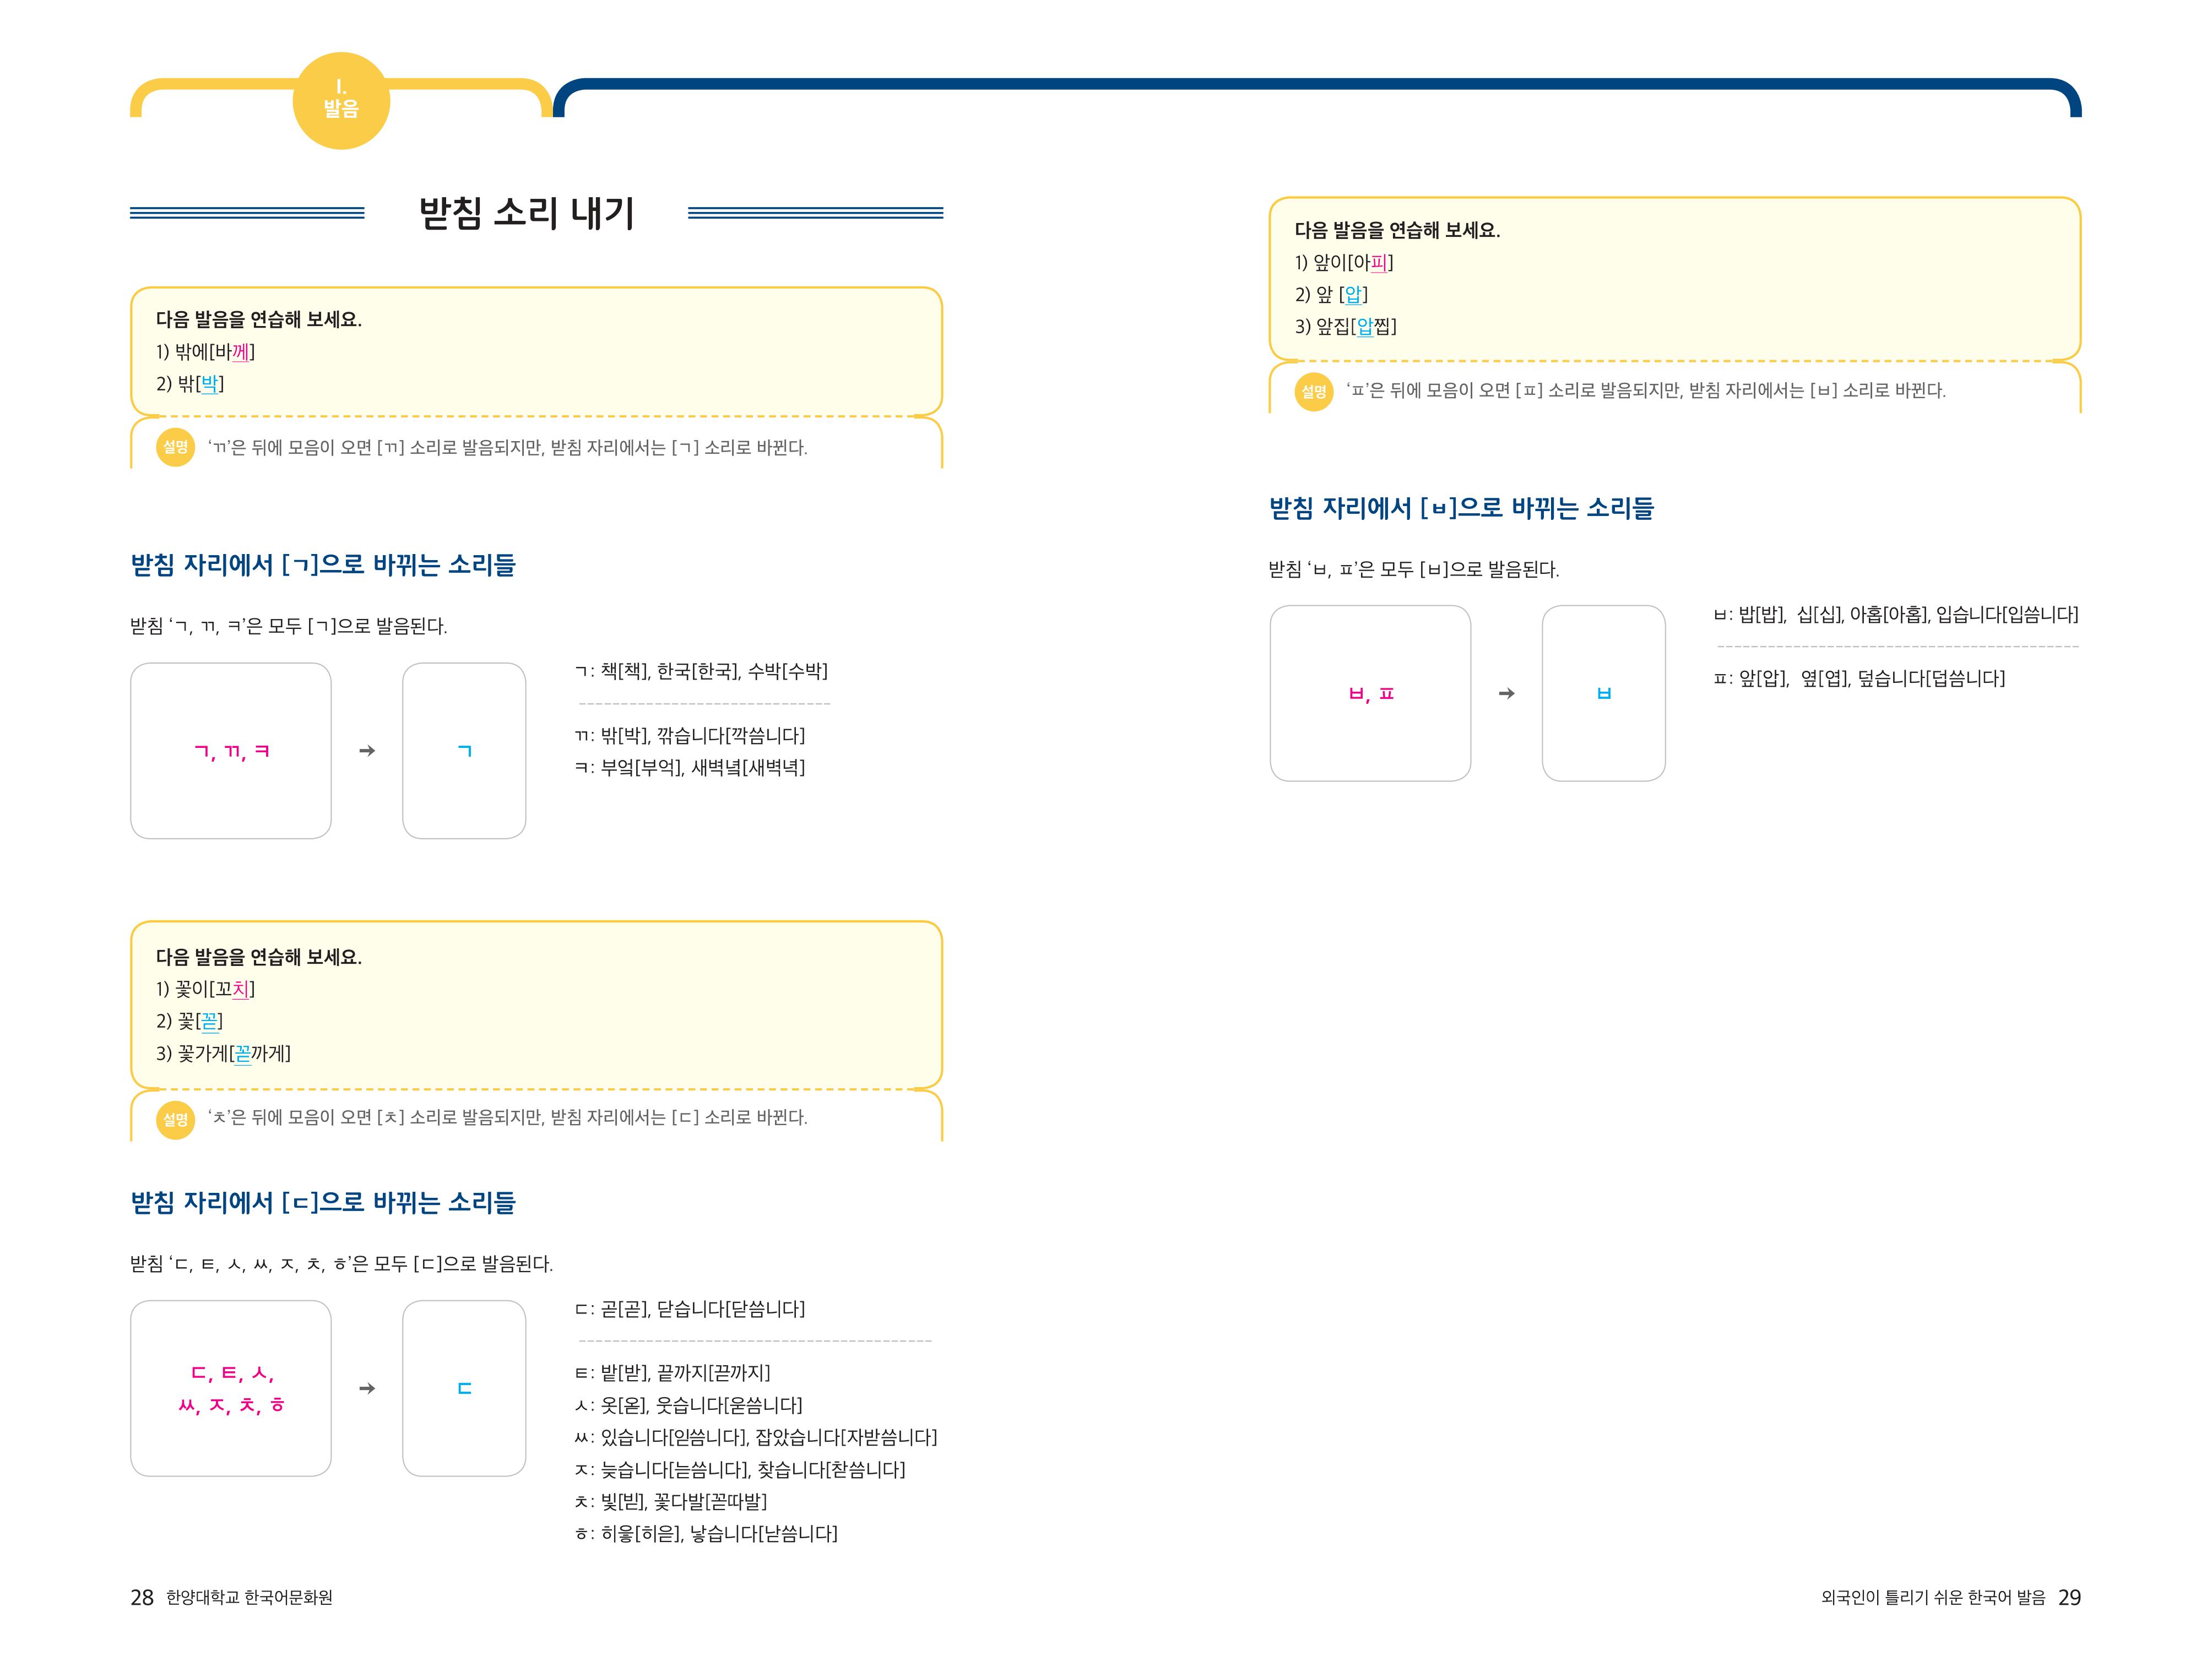
Task: Click page number 28 in the footer
Action: [x=142, y=1597]
